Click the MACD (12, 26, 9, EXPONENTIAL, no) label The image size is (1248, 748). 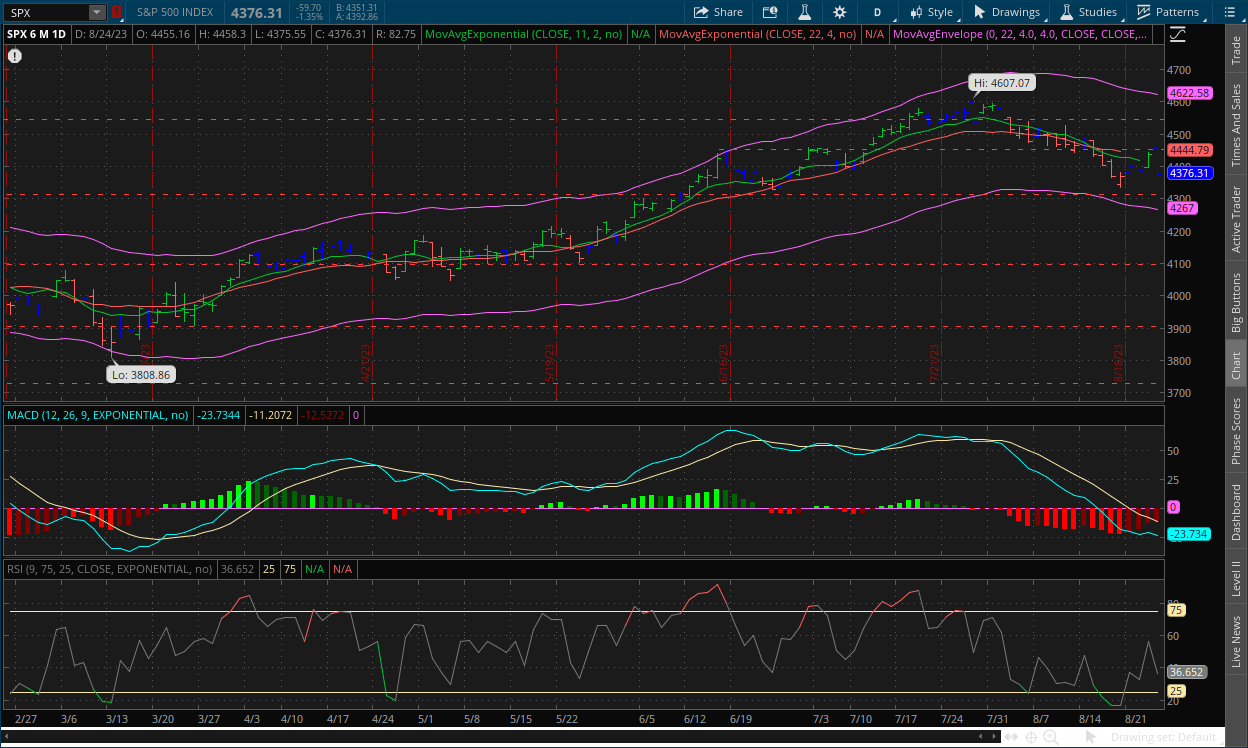pyautogui.click(x=98, y=414)
